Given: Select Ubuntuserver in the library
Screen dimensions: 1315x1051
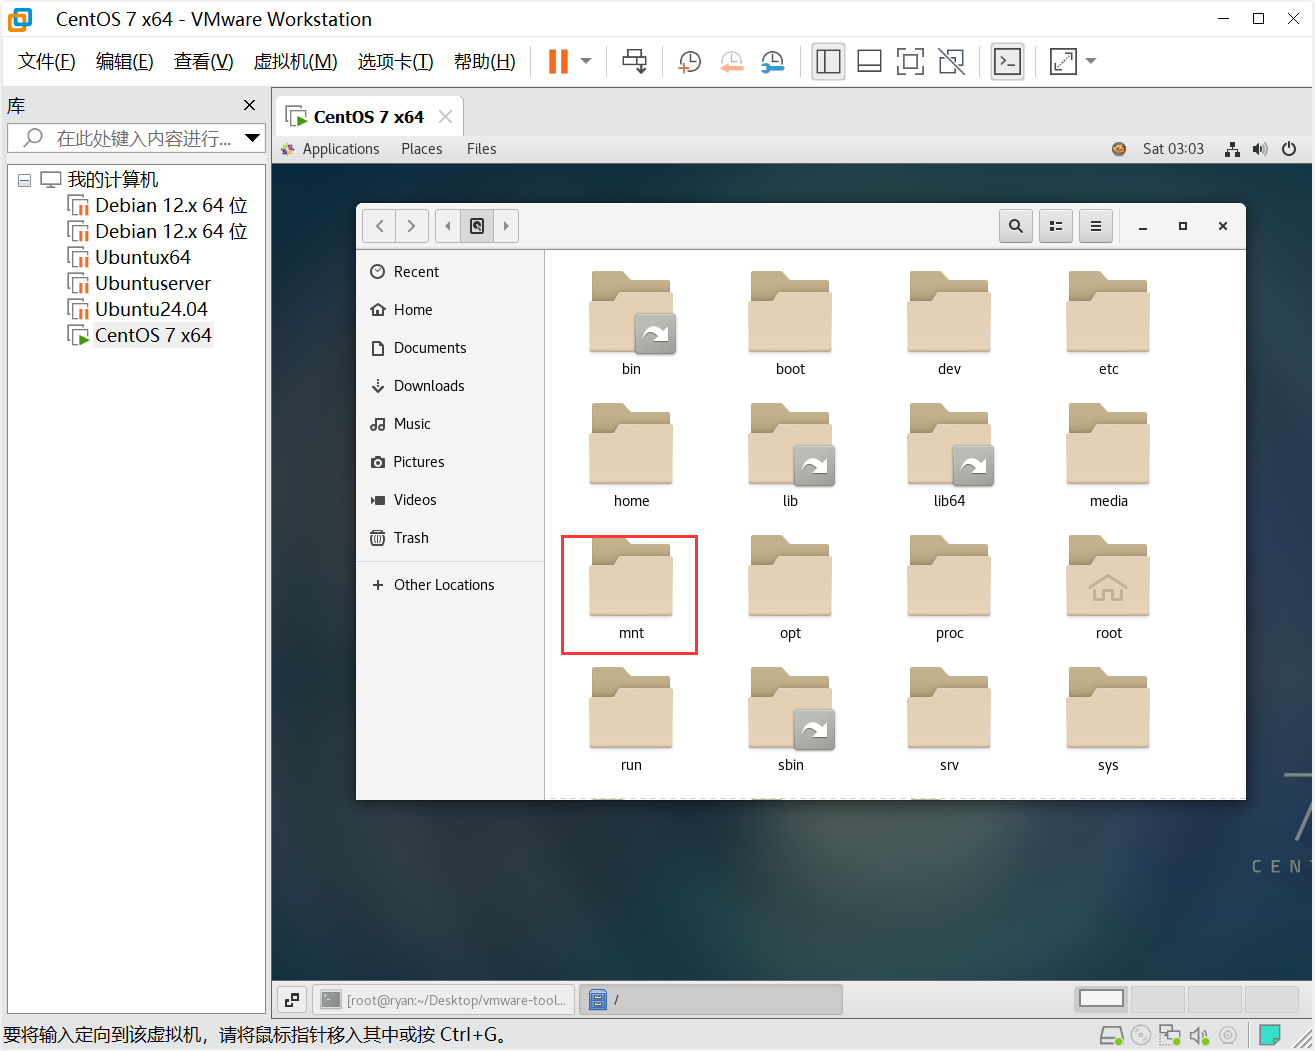Looking at the screenshot, I should 139,283.
